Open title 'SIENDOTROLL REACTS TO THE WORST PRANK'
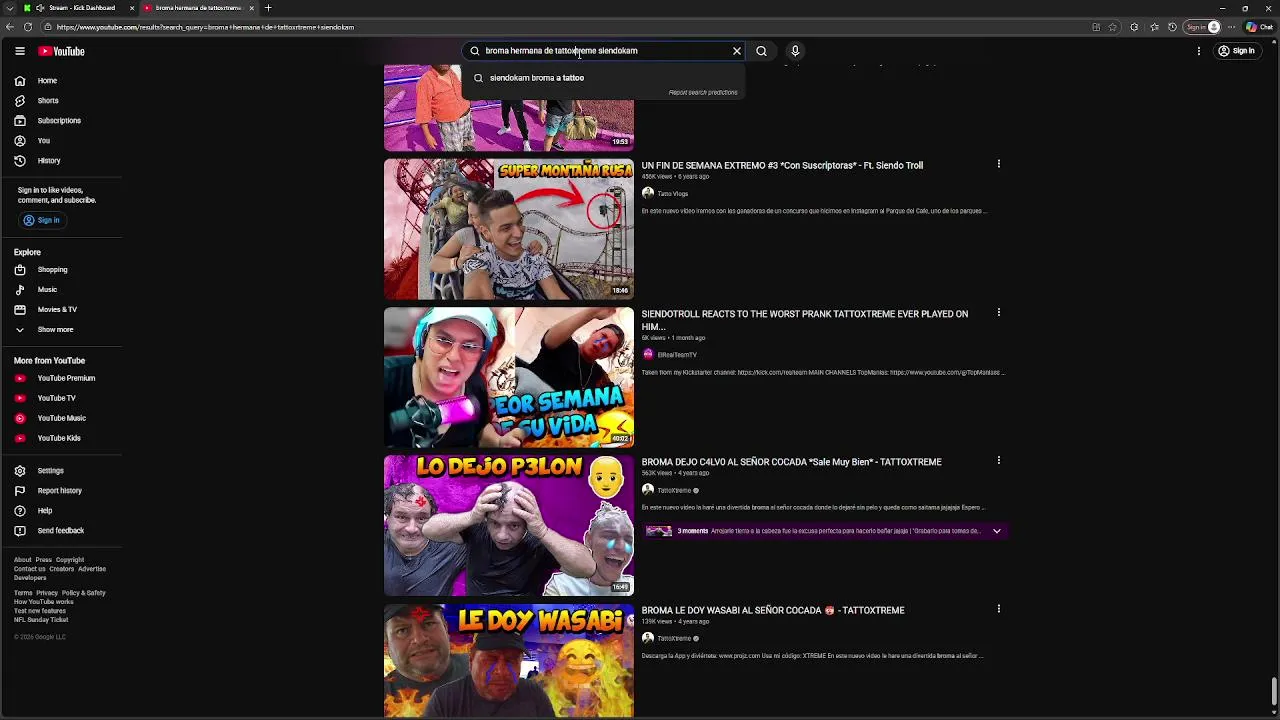This screenshot has width=1280, height=720. [x=804, y=320]
